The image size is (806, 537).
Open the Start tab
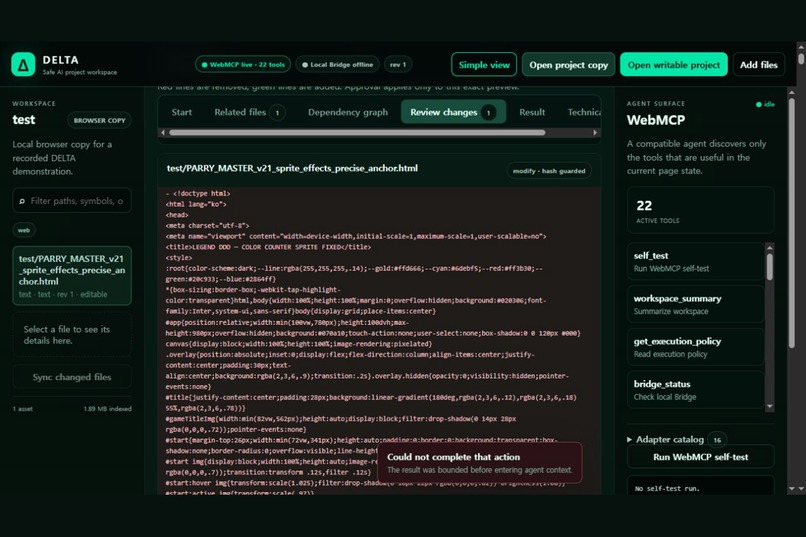click(x=181, y=112)
